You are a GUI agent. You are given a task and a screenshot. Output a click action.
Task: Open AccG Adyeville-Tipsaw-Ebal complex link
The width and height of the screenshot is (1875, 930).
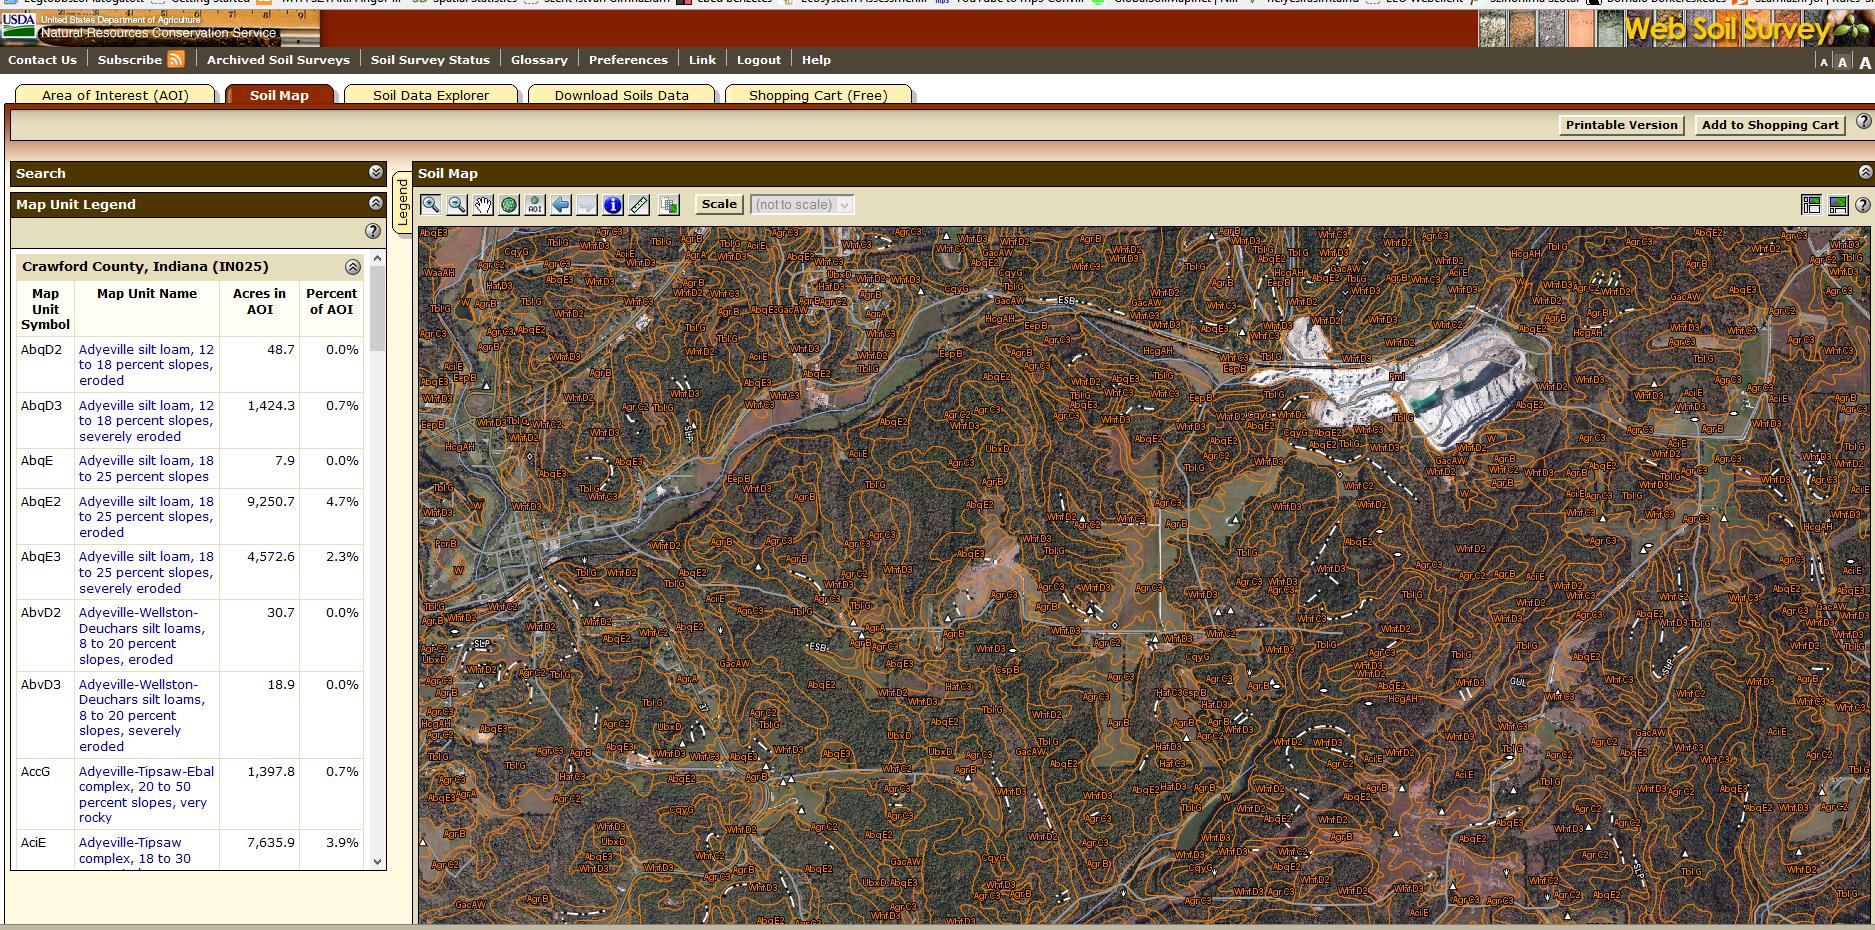pyautogui.click(x=146, y=794)
